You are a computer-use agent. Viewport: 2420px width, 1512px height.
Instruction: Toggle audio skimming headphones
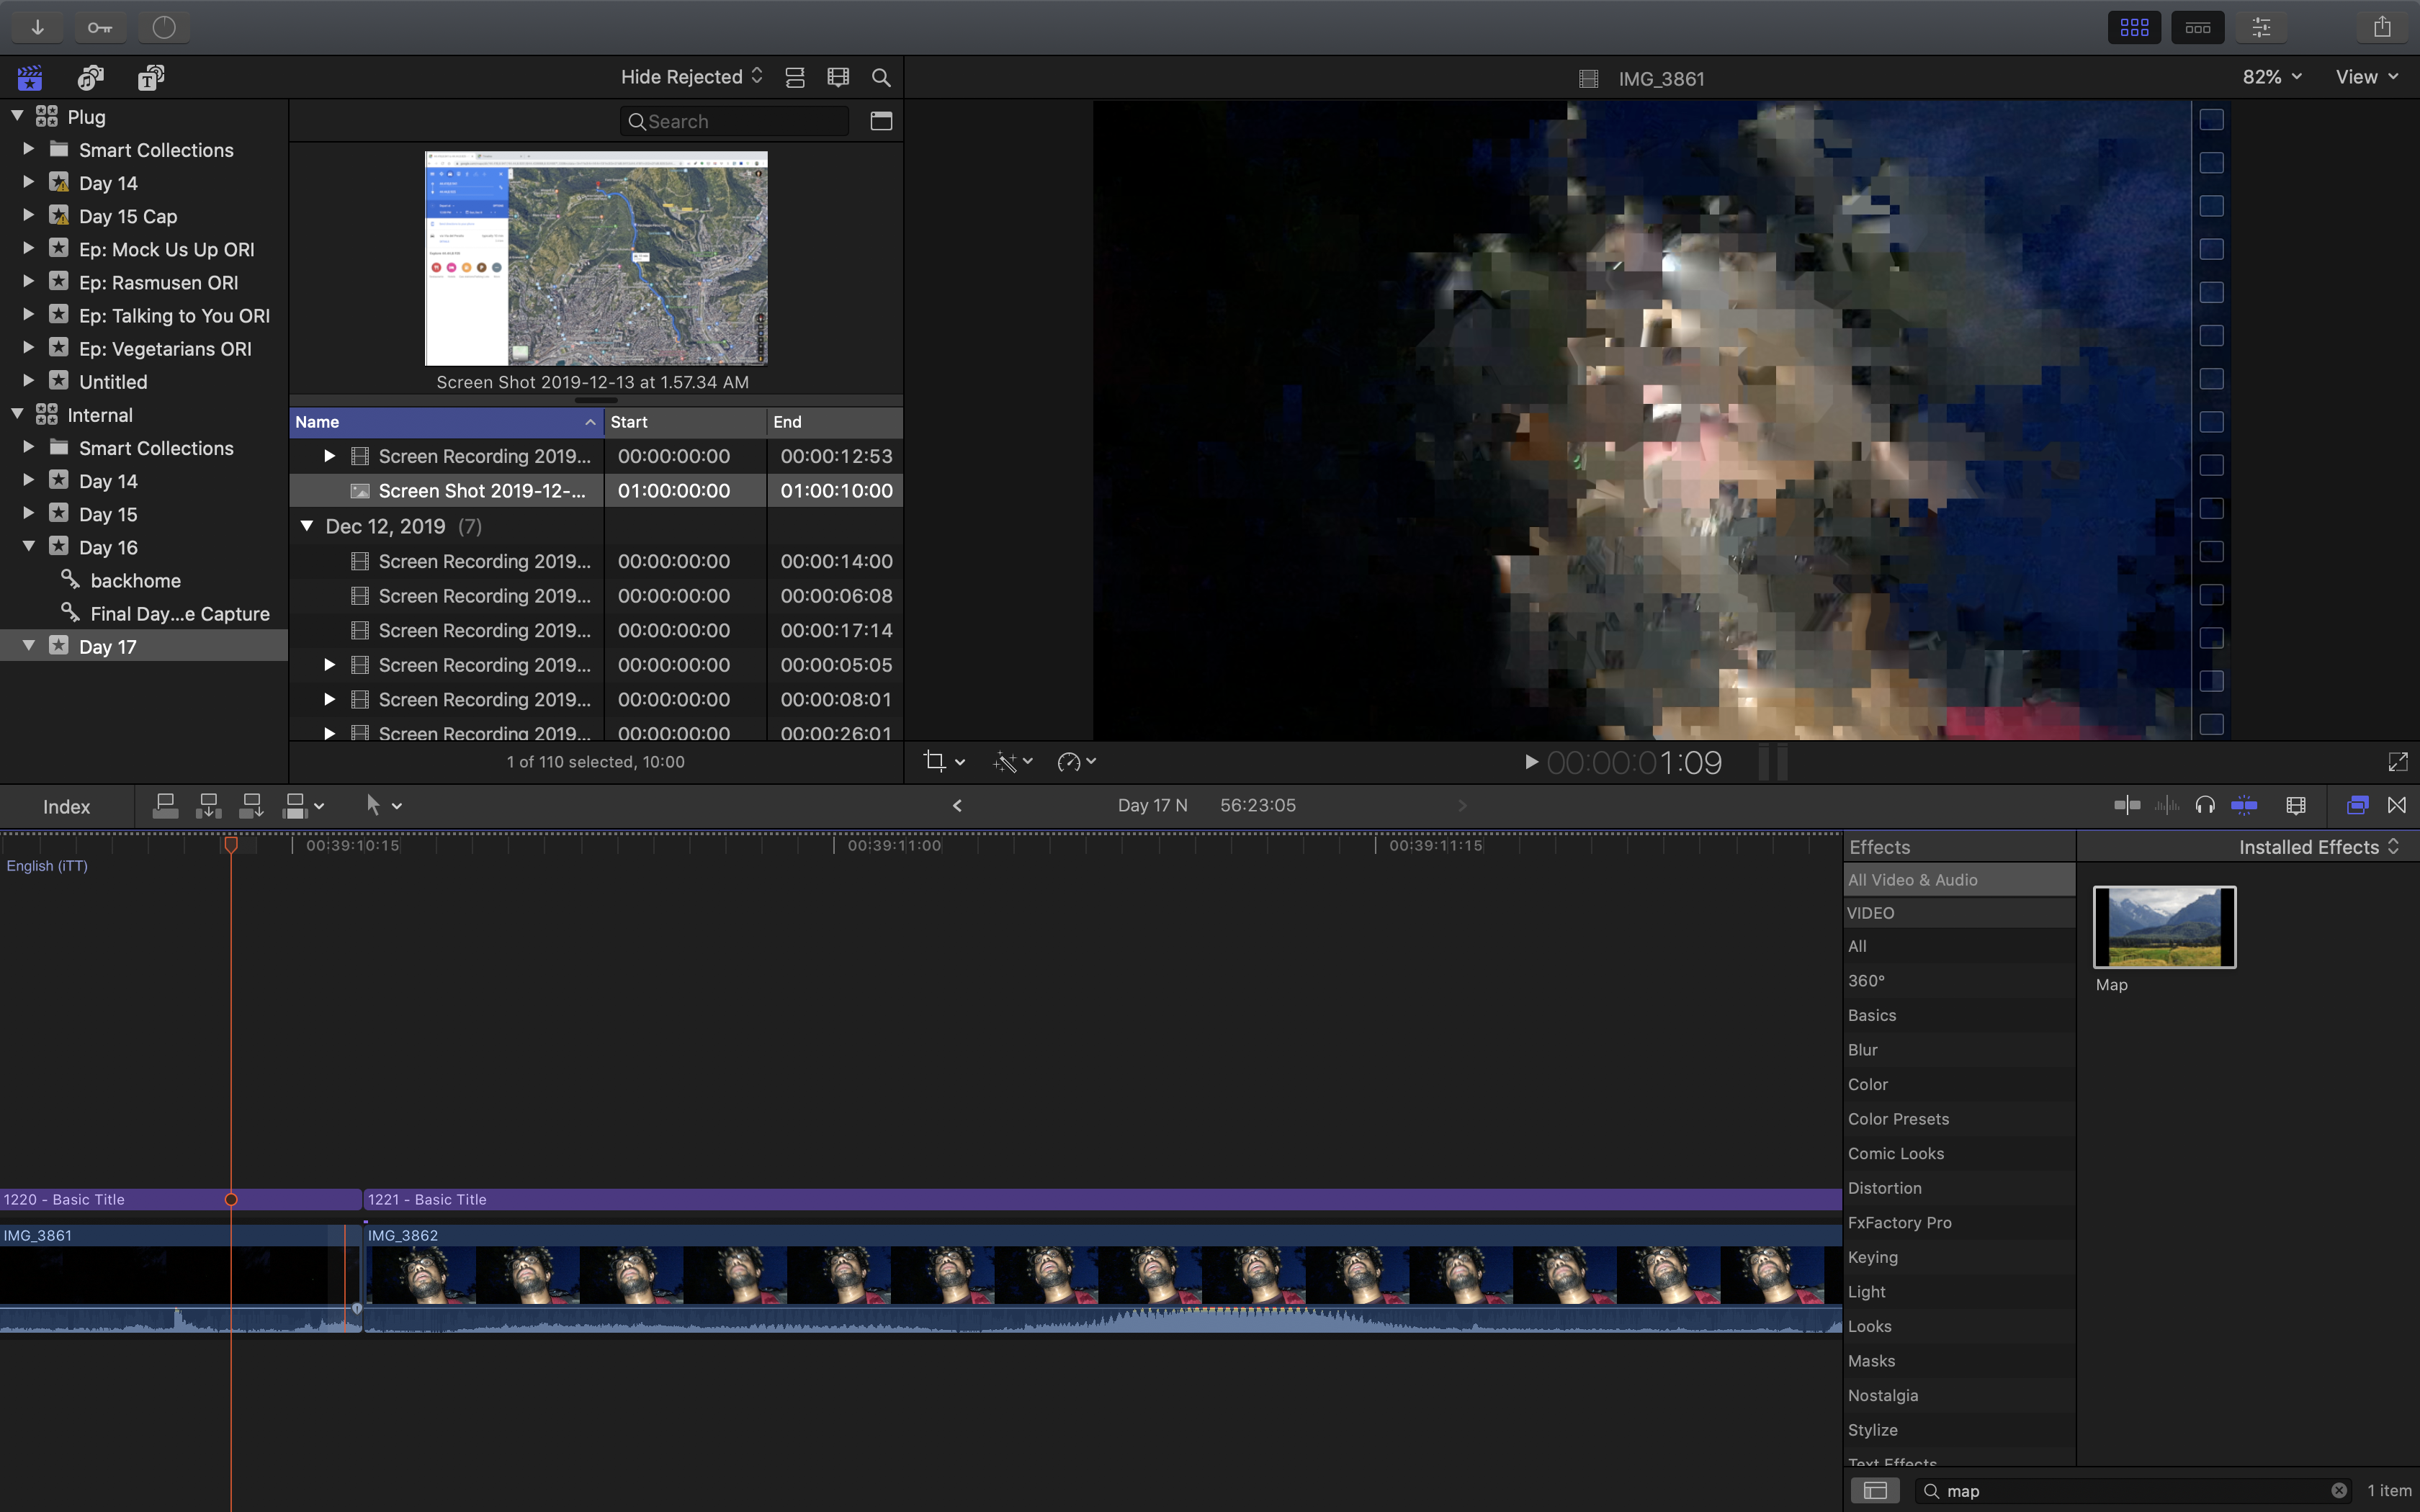point(2205,805)
